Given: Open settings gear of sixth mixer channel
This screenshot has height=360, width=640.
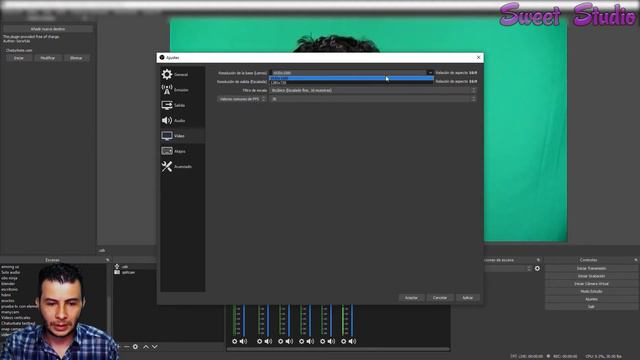Looking at the screenshot, I should (344, 341).
